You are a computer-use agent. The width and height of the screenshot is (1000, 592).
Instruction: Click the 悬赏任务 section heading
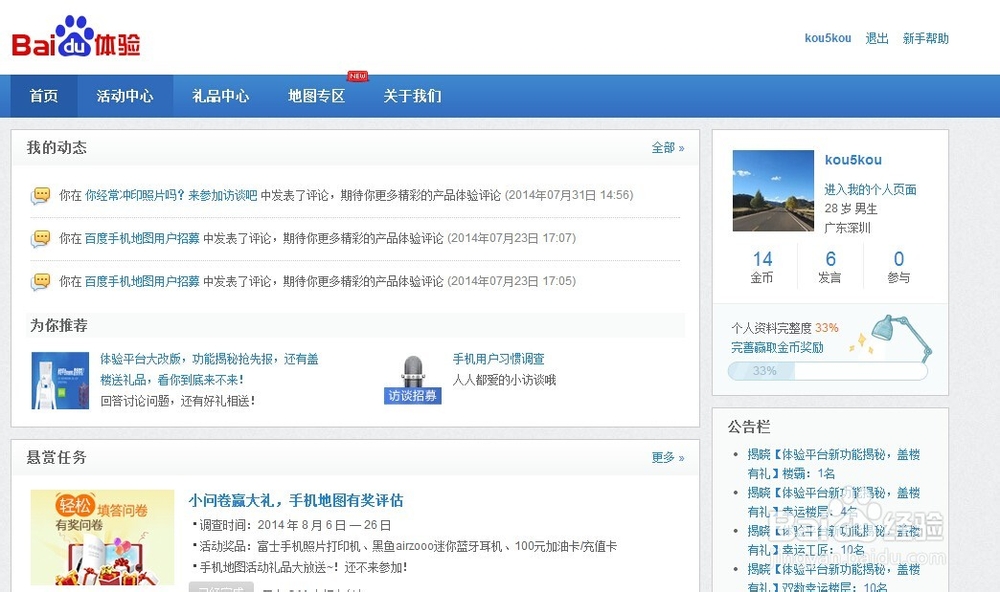coord(57,457)
